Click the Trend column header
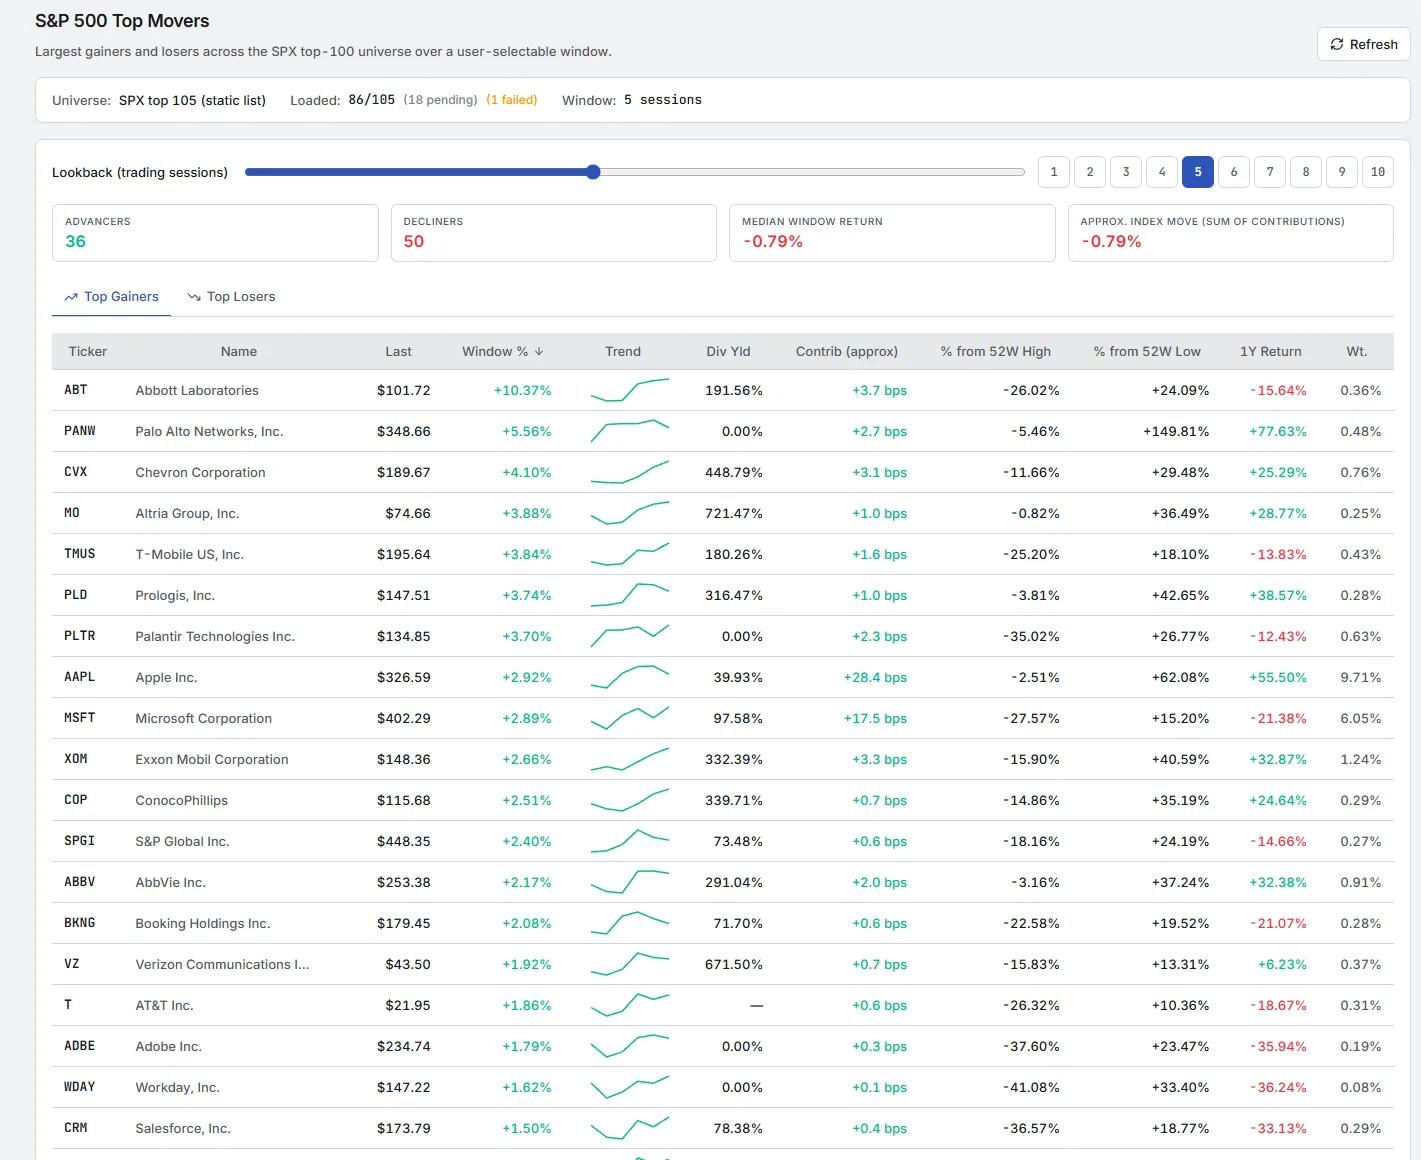The image size is (1421, 1160). [x=623, y=351]
